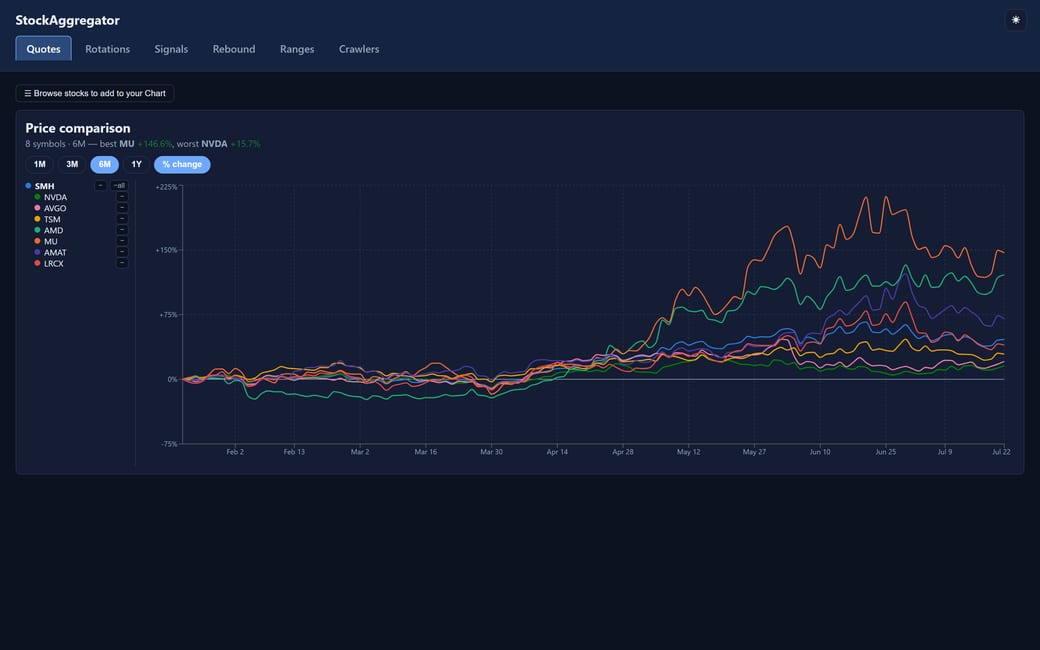Open the Quotes tab
This screenshot has width=1040, height=650.
(44, 49)
